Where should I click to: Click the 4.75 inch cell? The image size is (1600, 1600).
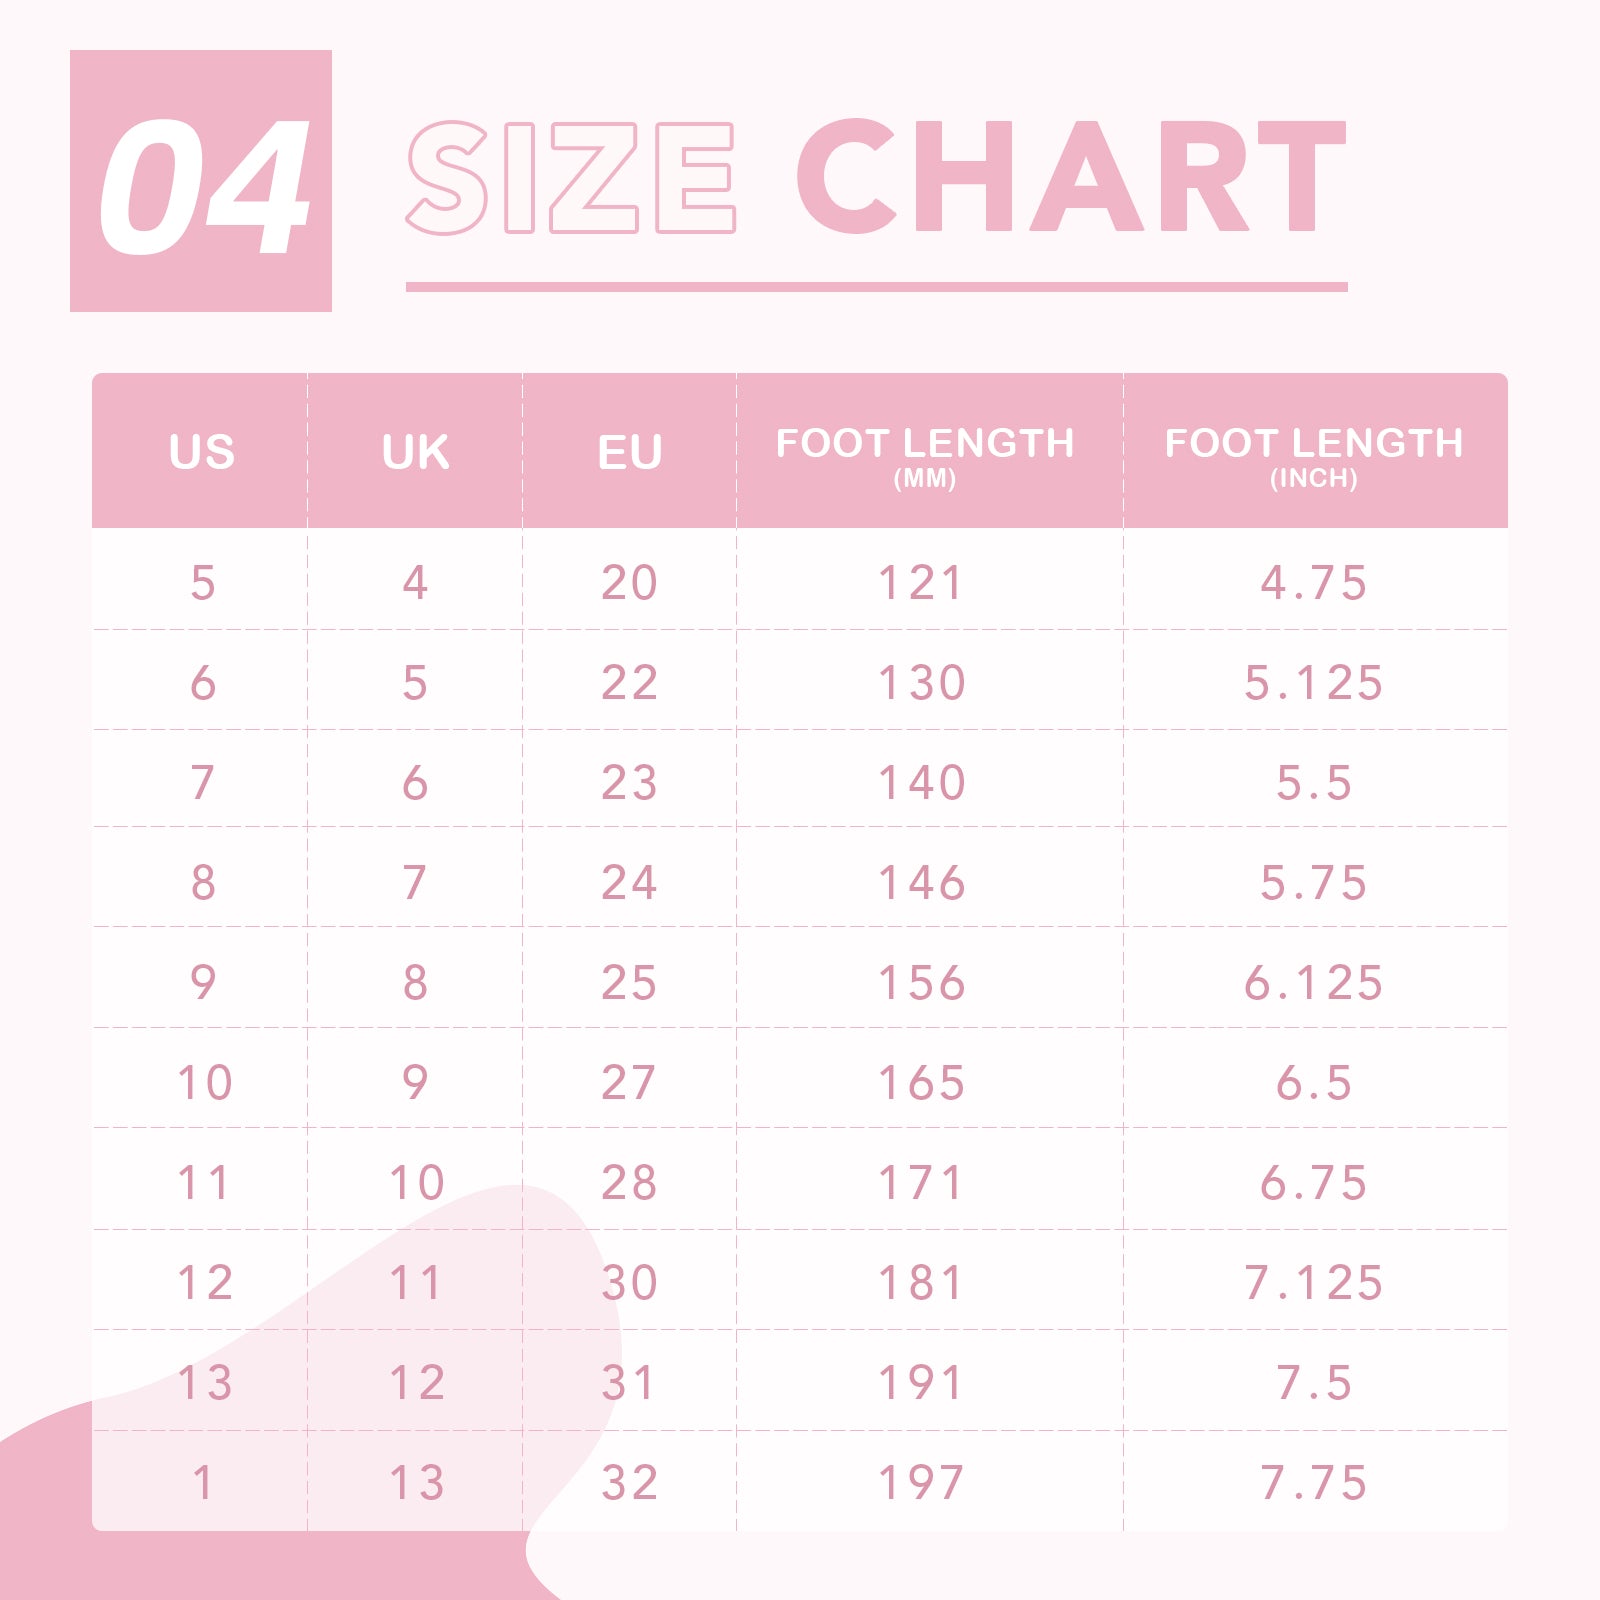[x=1314, y=582]
